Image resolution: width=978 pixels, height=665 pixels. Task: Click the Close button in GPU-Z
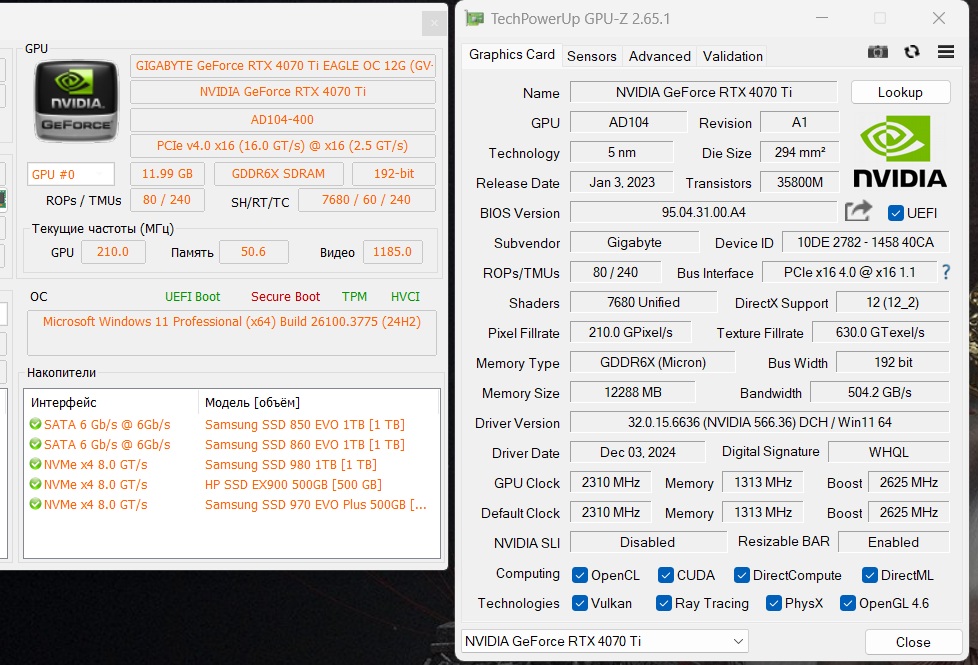pos(913,642)
